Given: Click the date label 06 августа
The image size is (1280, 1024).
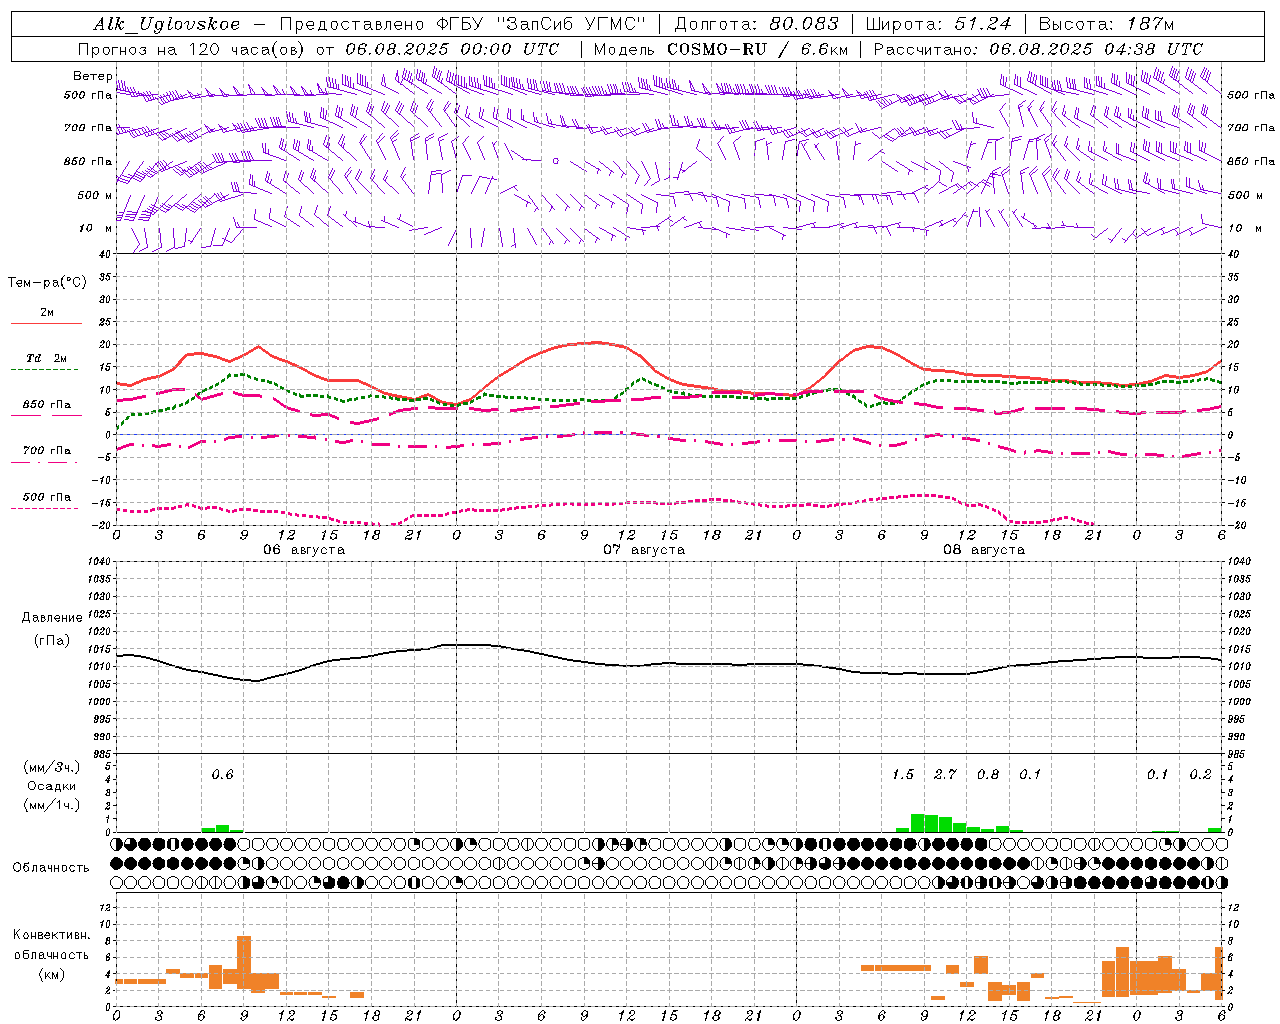Looking at the screenshot, I should pos(304,549).
